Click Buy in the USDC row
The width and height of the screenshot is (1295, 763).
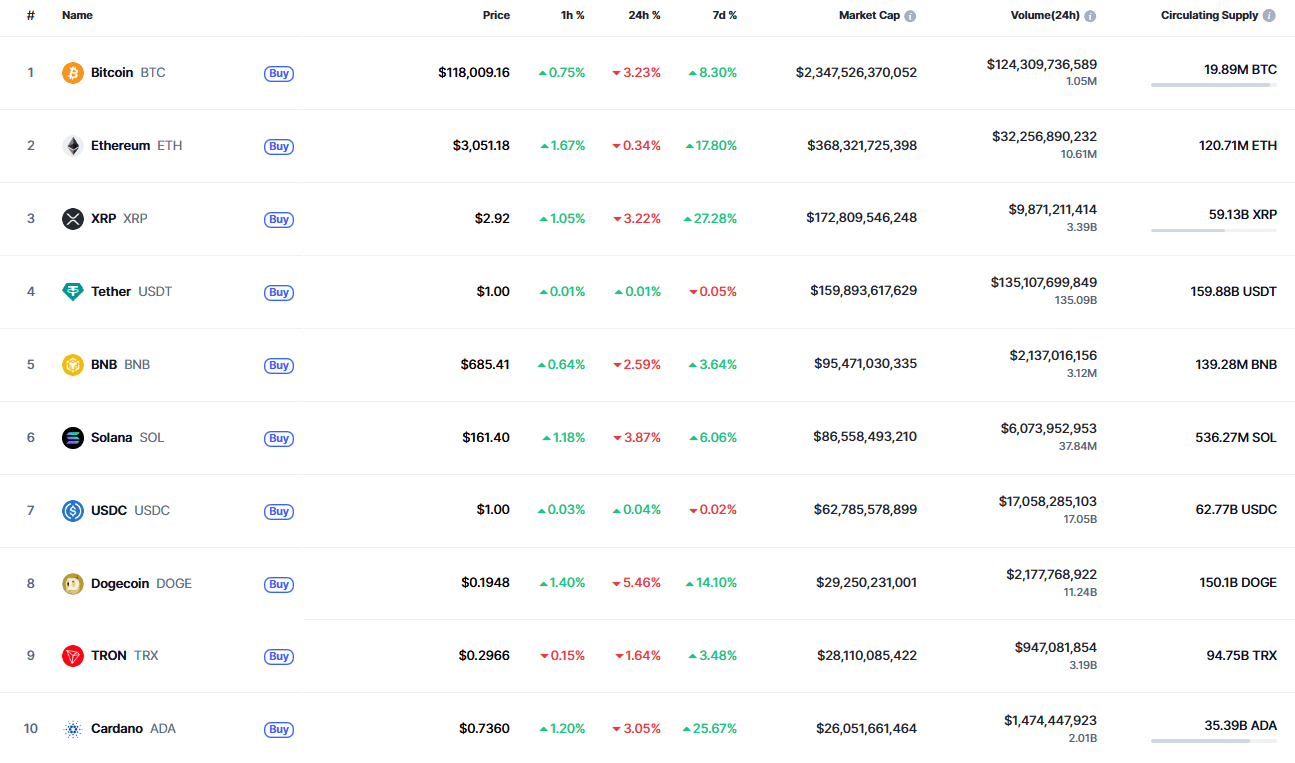pos(279,511)
